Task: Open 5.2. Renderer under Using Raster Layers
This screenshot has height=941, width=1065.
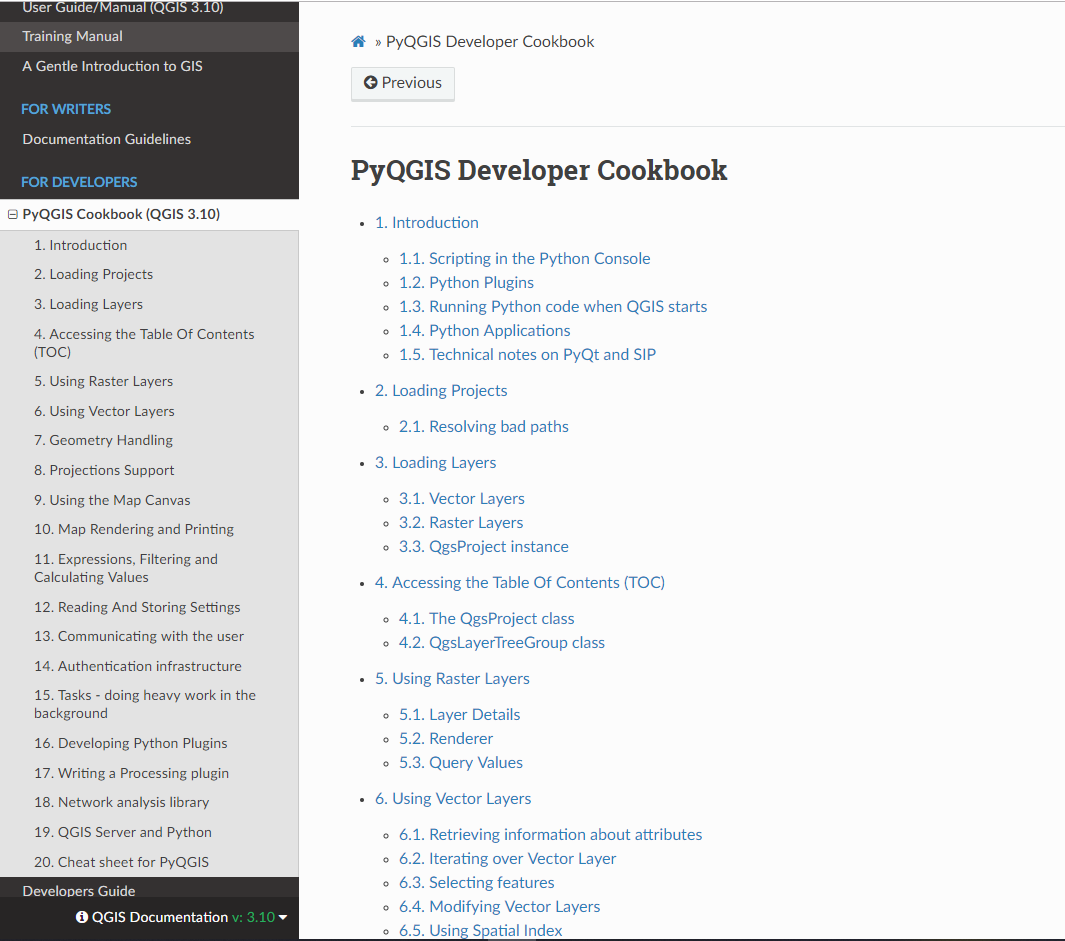Action: pyautogui.click(x=446, y=738)
